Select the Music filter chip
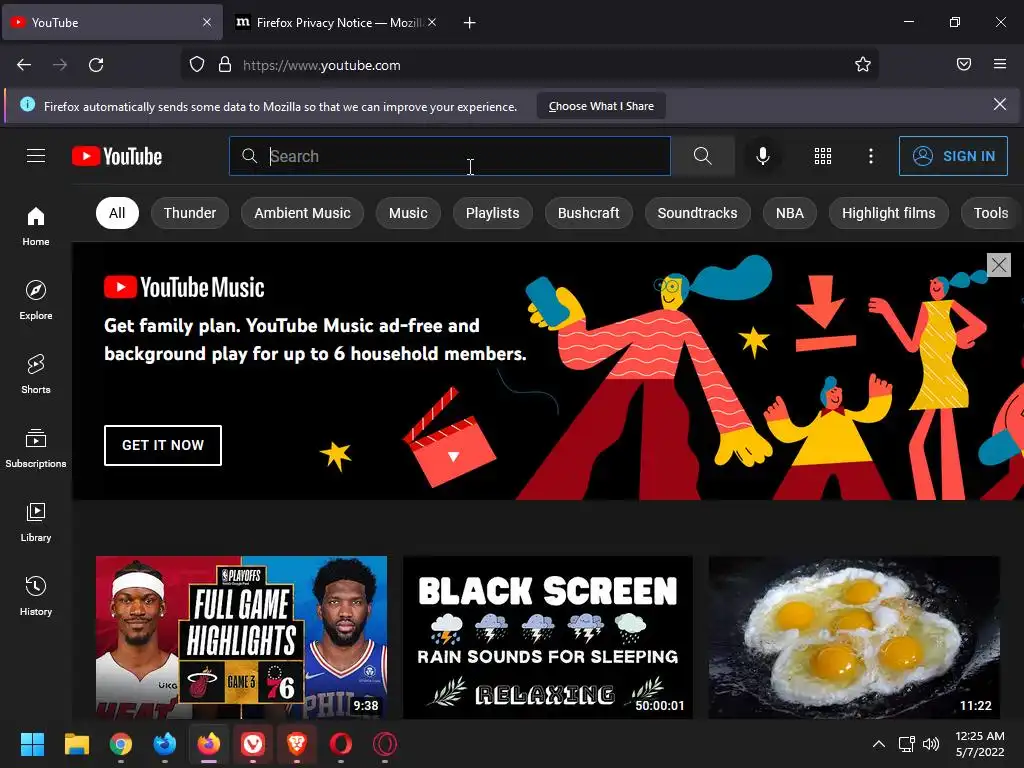Screen dimensions: 1024x768 [x=408, y=213]
